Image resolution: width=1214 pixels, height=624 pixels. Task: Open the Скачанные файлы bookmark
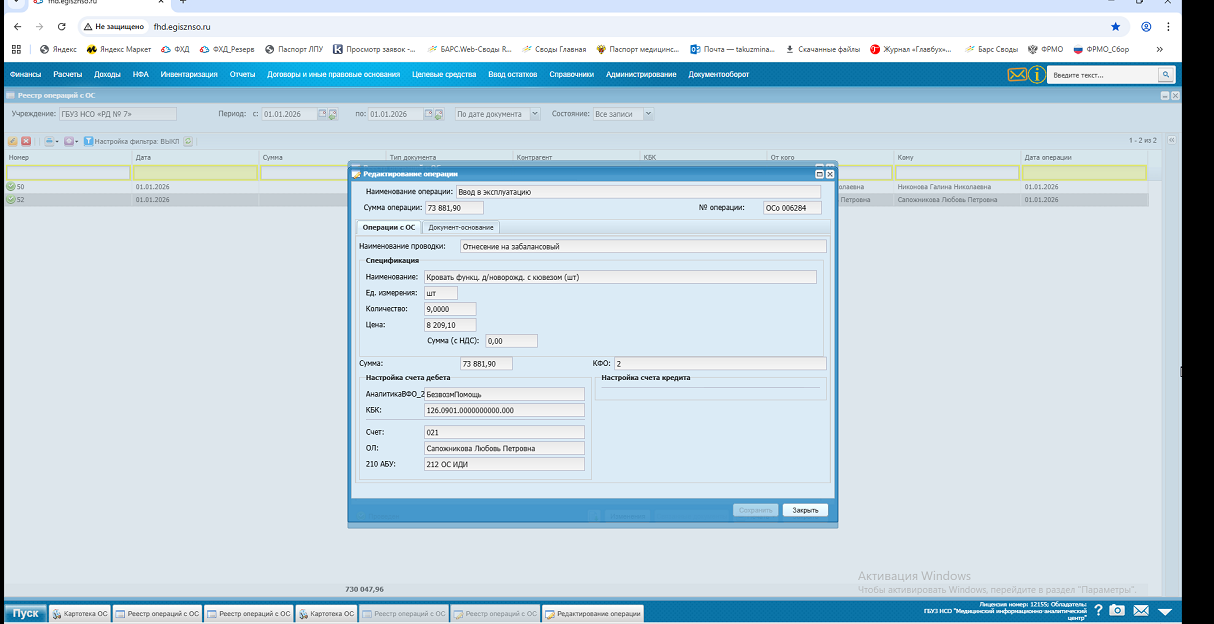(x=823, y=48)
